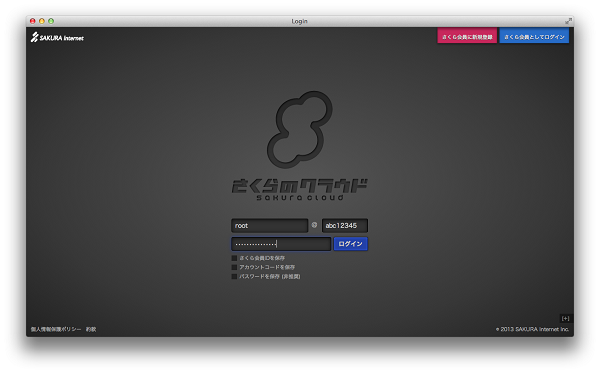This screenshot has width=600, height=373.
Task: Expand the [+] panel at the bottom right
Action: (565, 318)
